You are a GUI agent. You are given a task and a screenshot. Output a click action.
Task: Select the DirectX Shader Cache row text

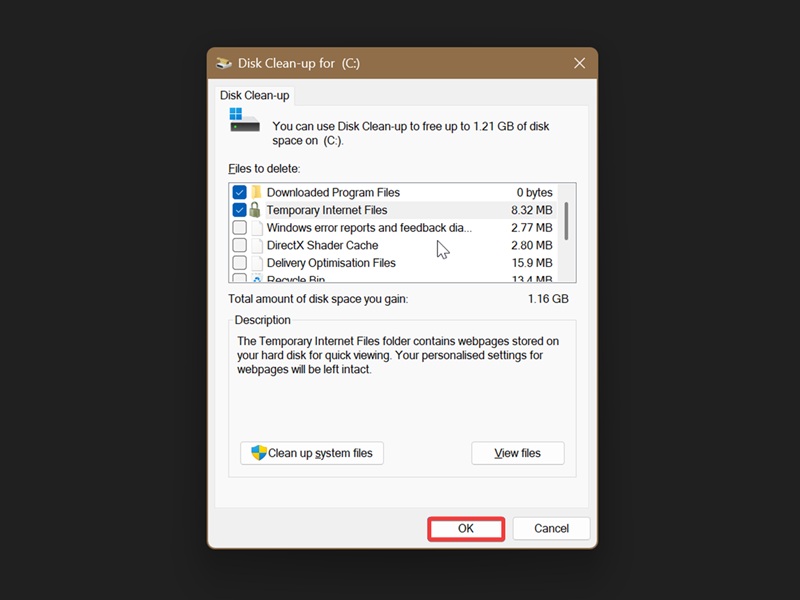[322, 245]
